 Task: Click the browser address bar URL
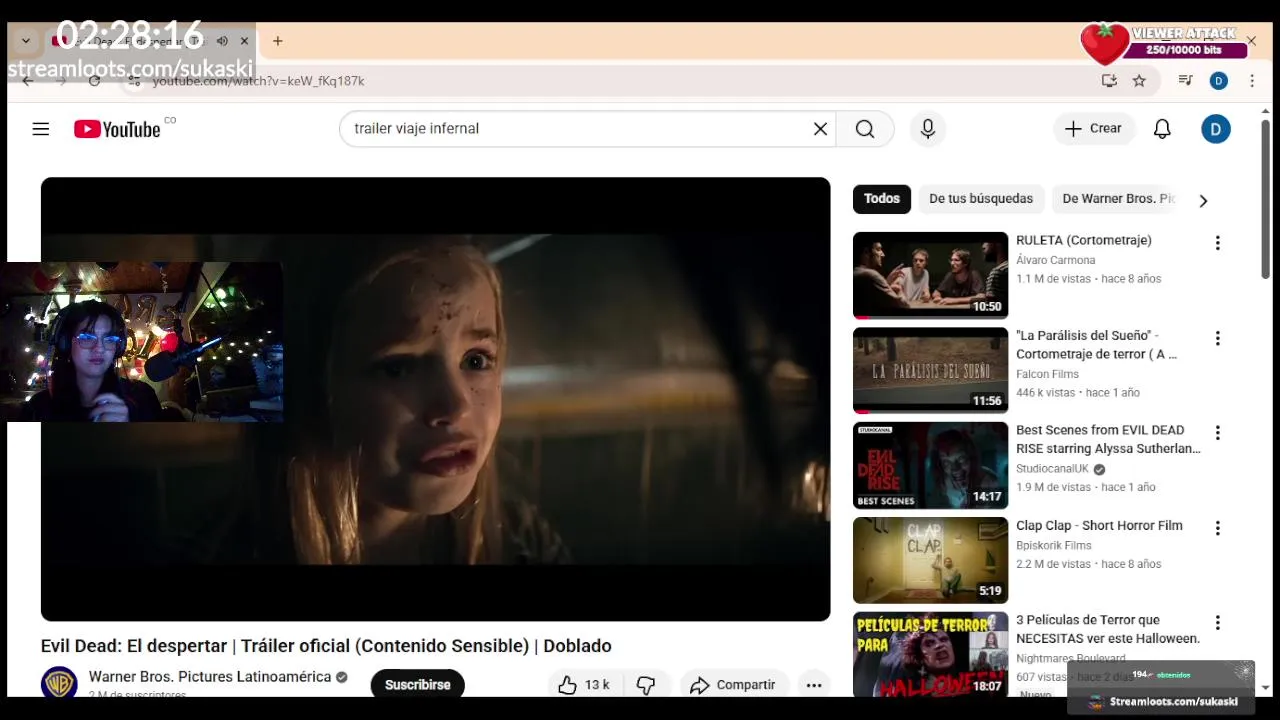(258, 81)
